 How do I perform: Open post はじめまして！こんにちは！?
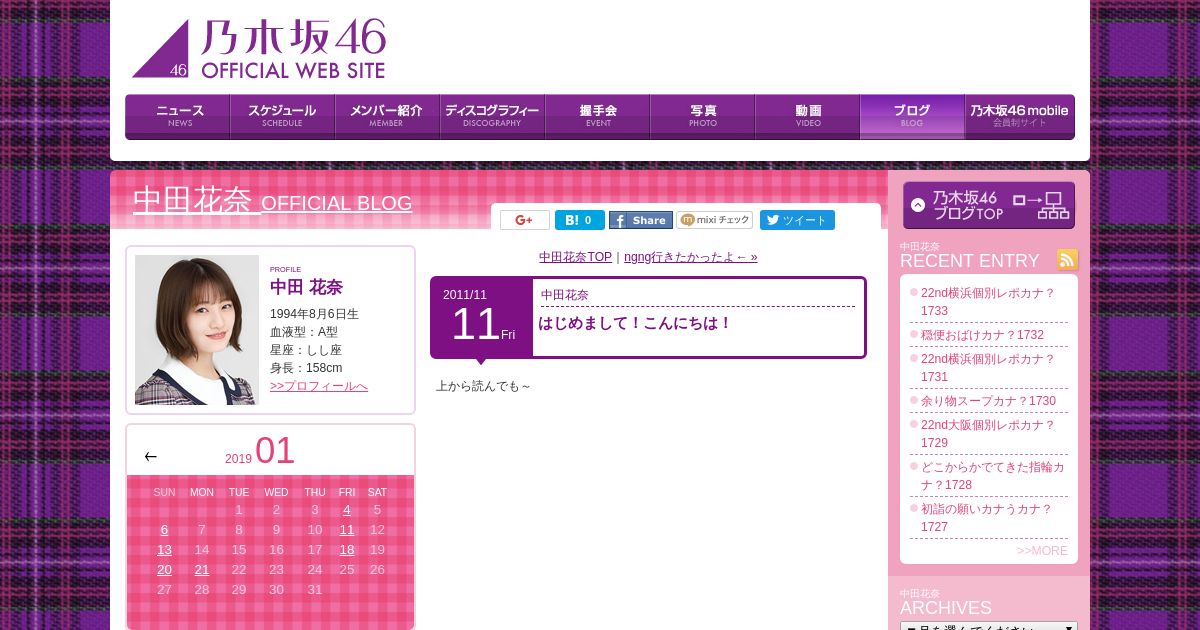(635, 323)
